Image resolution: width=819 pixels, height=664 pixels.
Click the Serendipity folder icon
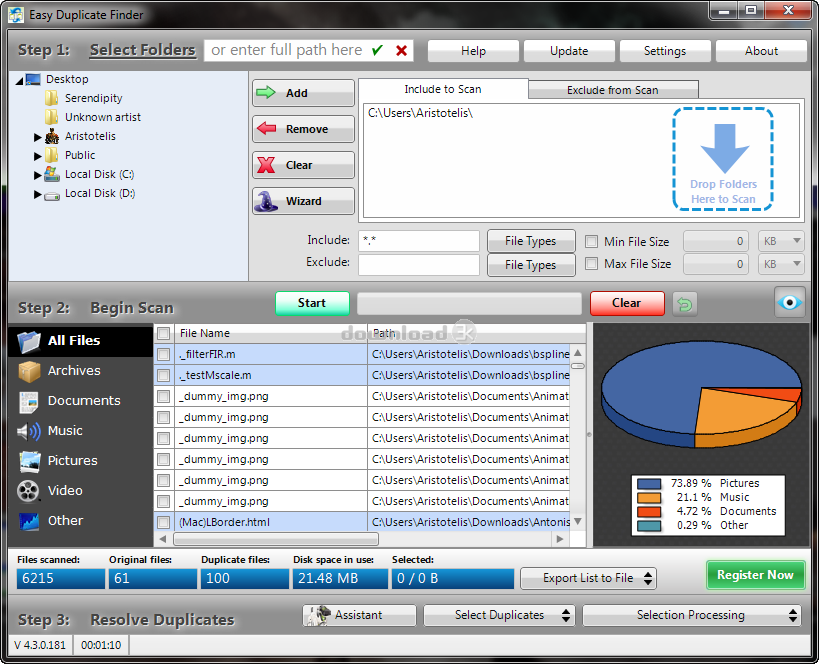click(51, 98)
